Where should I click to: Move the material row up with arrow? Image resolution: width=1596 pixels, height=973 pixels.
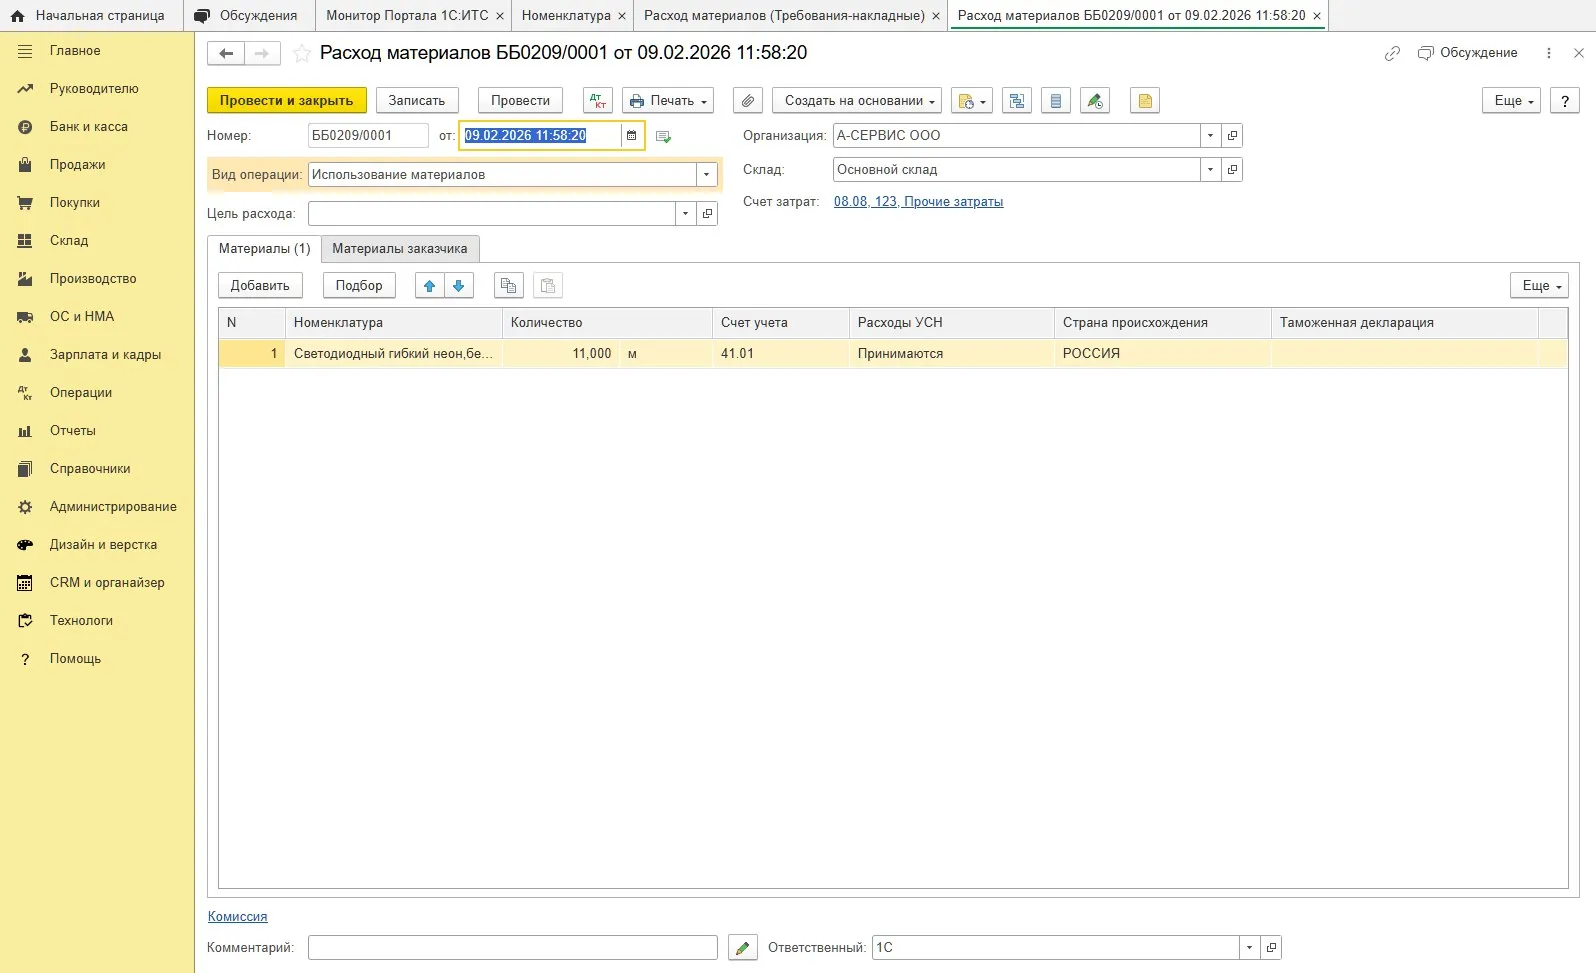430,286
